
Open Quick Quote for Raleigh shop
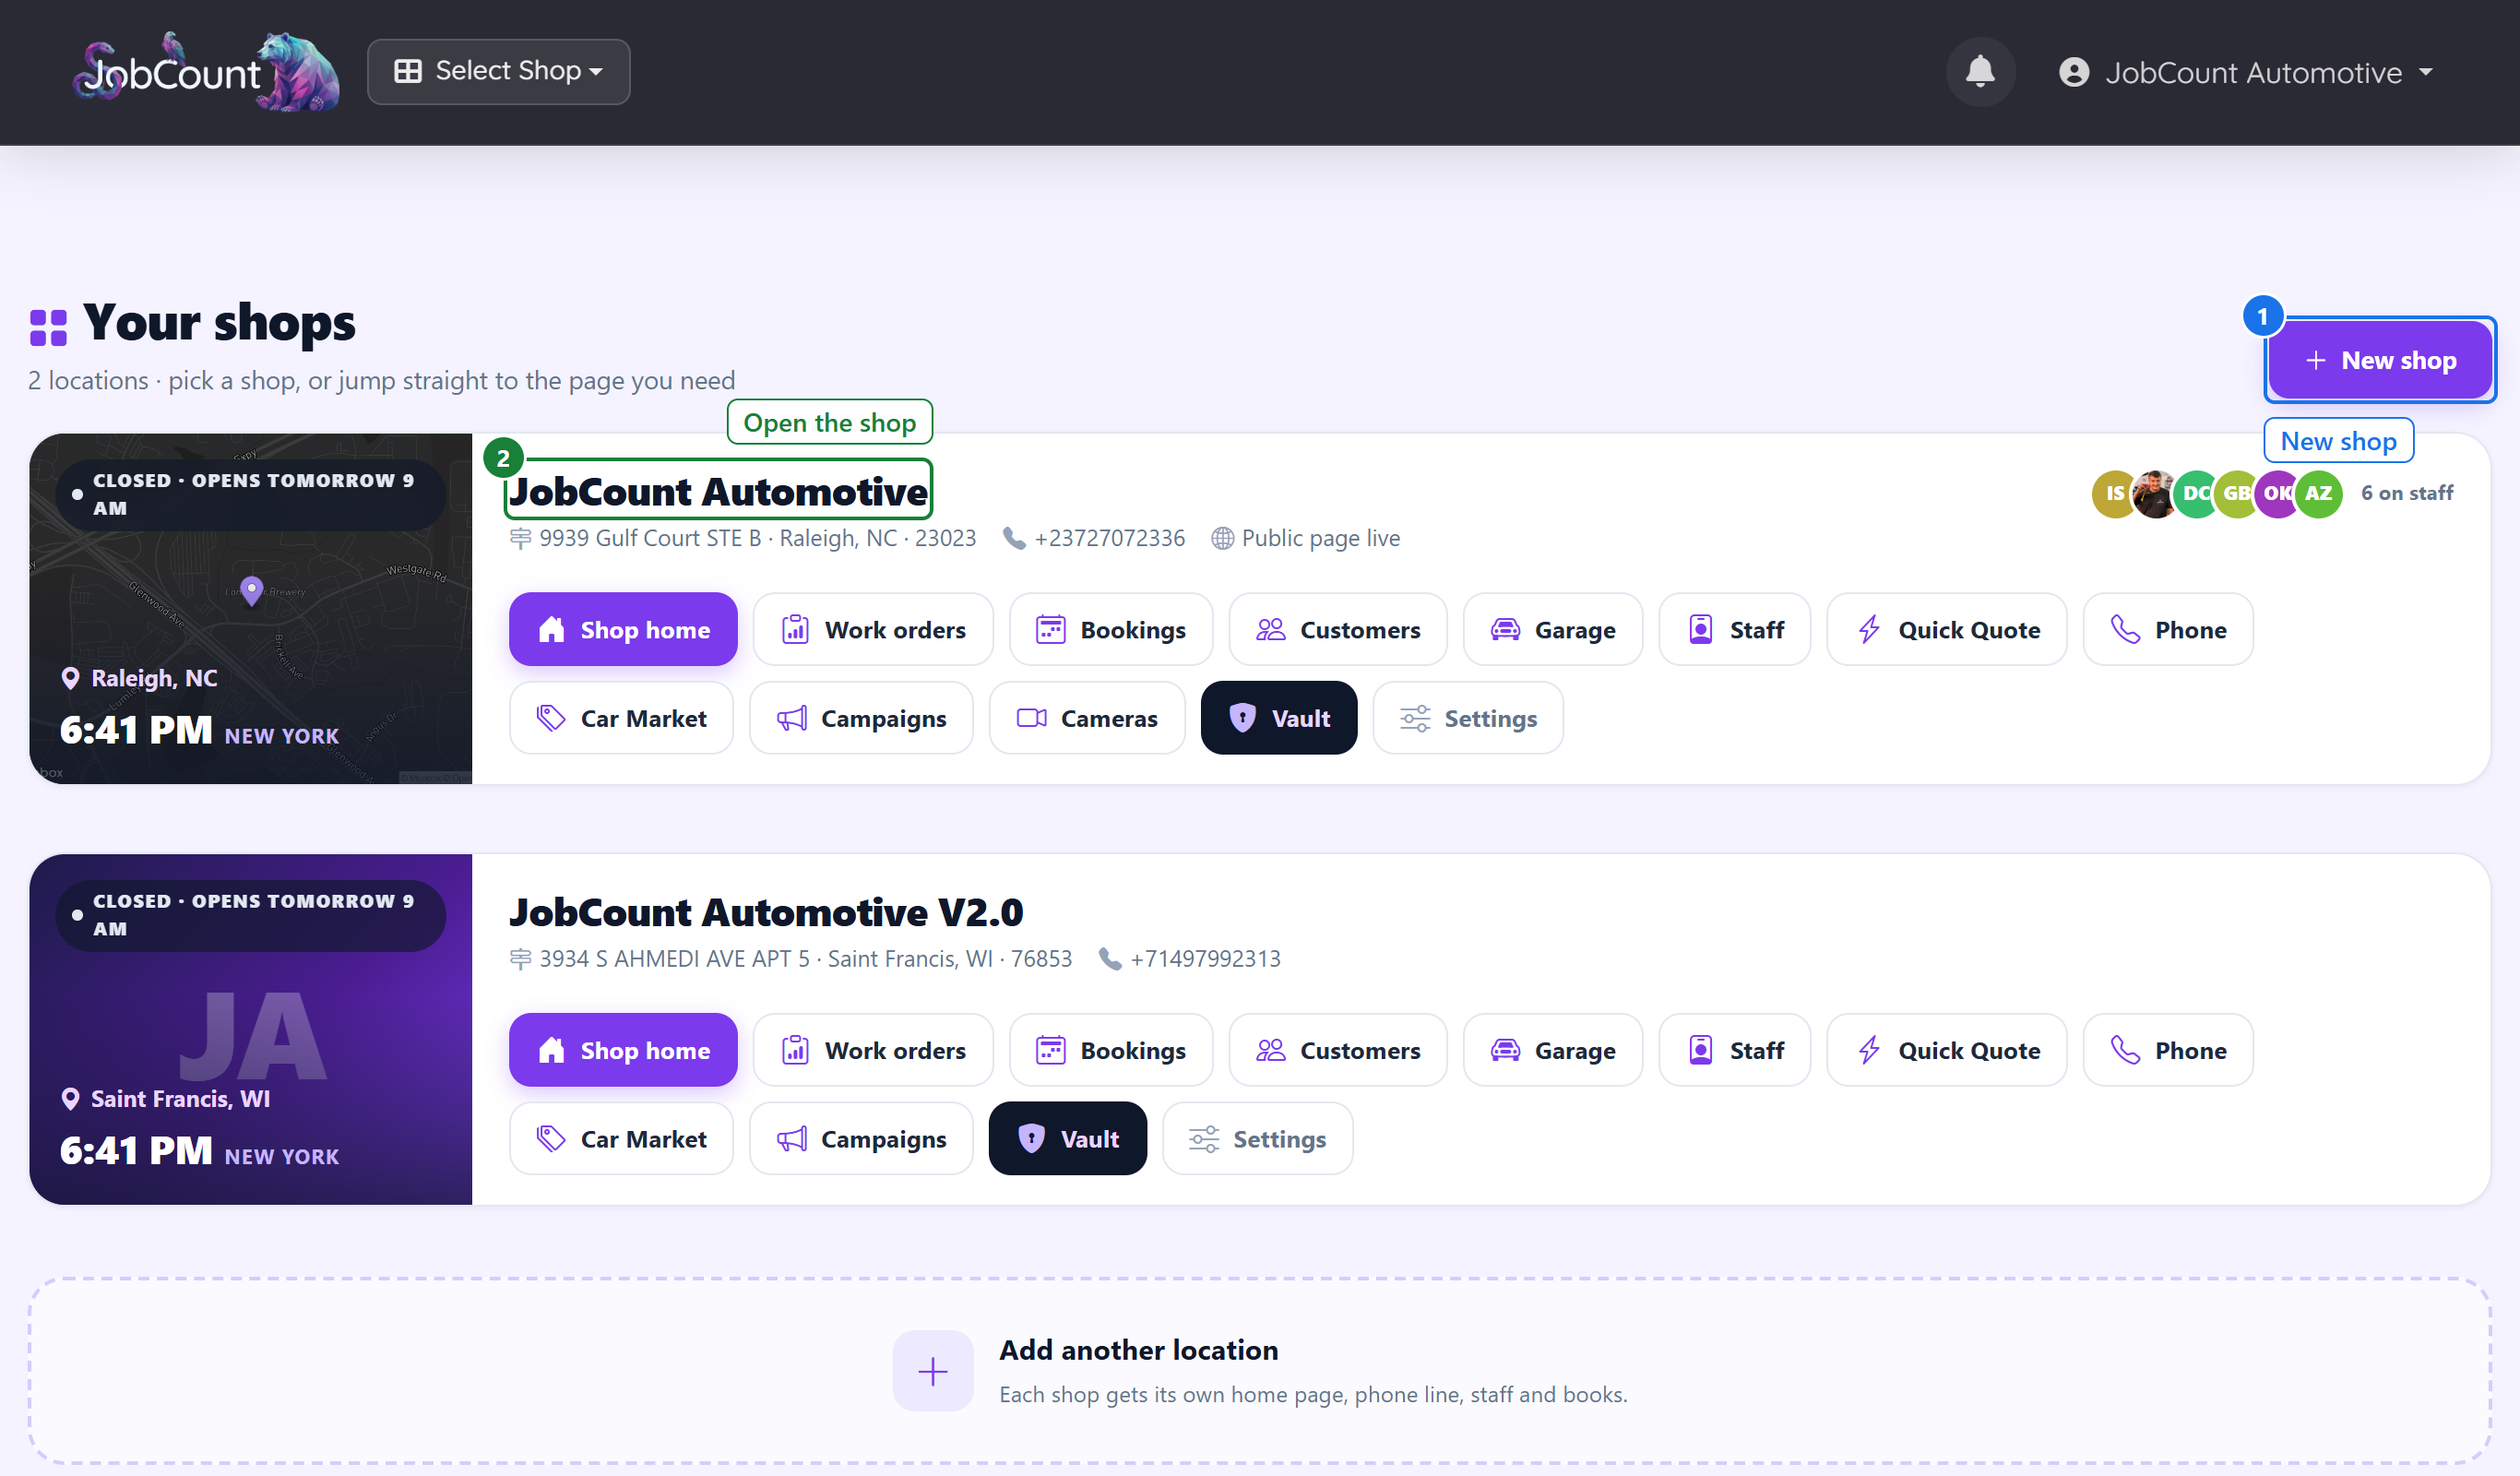tap(1946, 630)
